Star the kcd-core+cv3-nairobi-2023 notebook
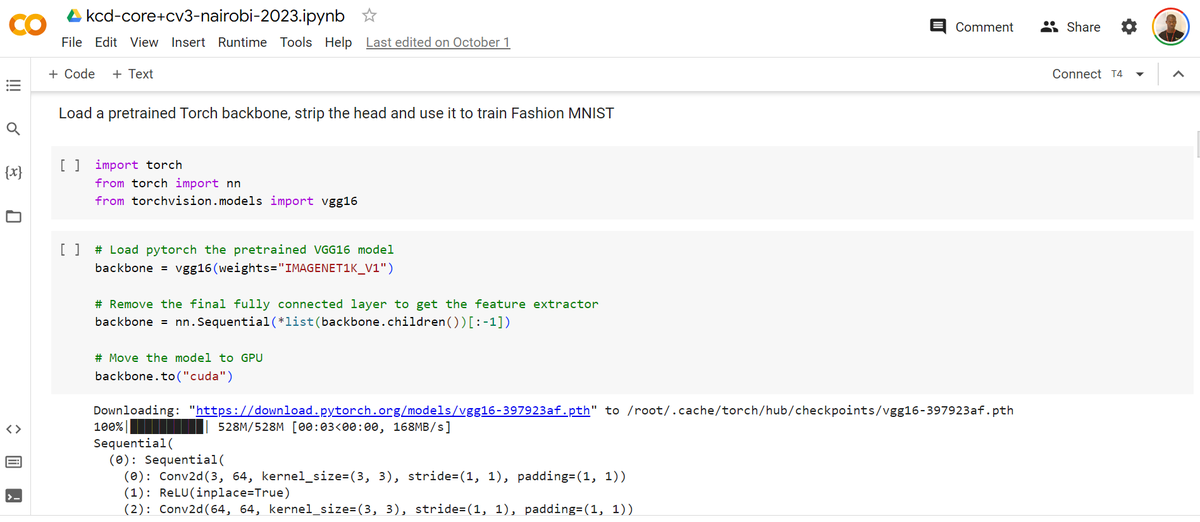Viewport: 1200px width, 522px height. click(x=369, y=16)
